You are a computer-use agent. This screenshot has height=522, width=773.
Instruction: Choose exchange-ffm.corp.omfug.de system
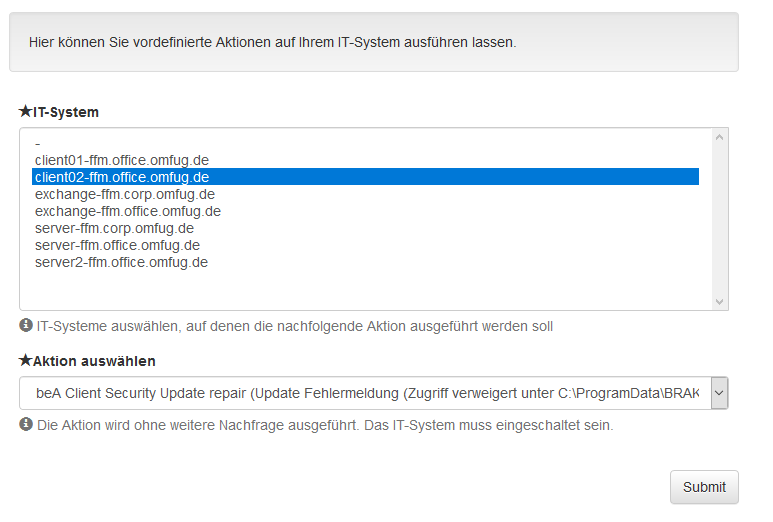(x=365, y=194)
